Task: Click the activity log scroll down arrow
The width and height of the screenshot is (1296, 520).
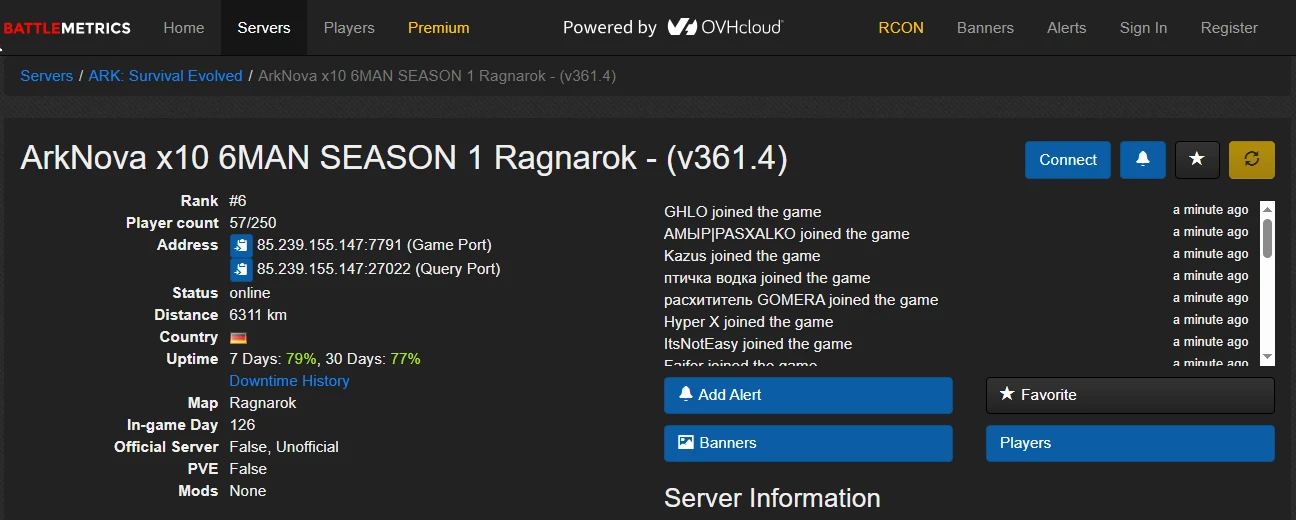Action: [1267, 357]
